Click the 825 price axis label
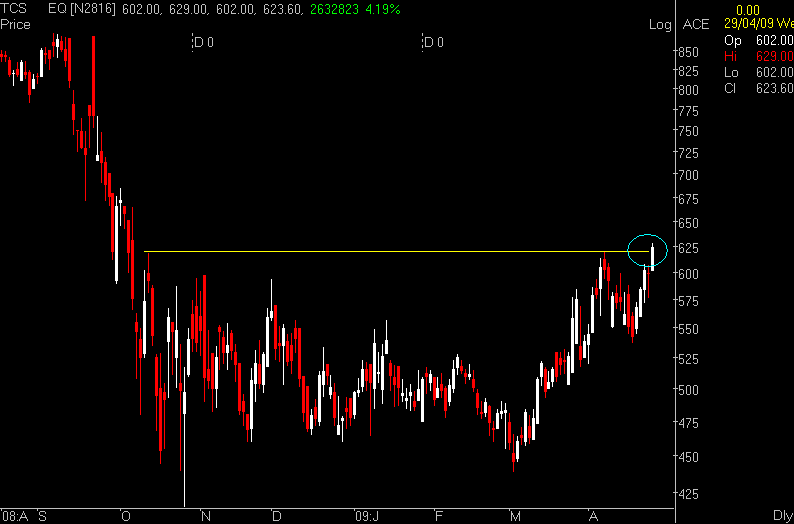Viewport: 794px width, 524px height. 688,71
